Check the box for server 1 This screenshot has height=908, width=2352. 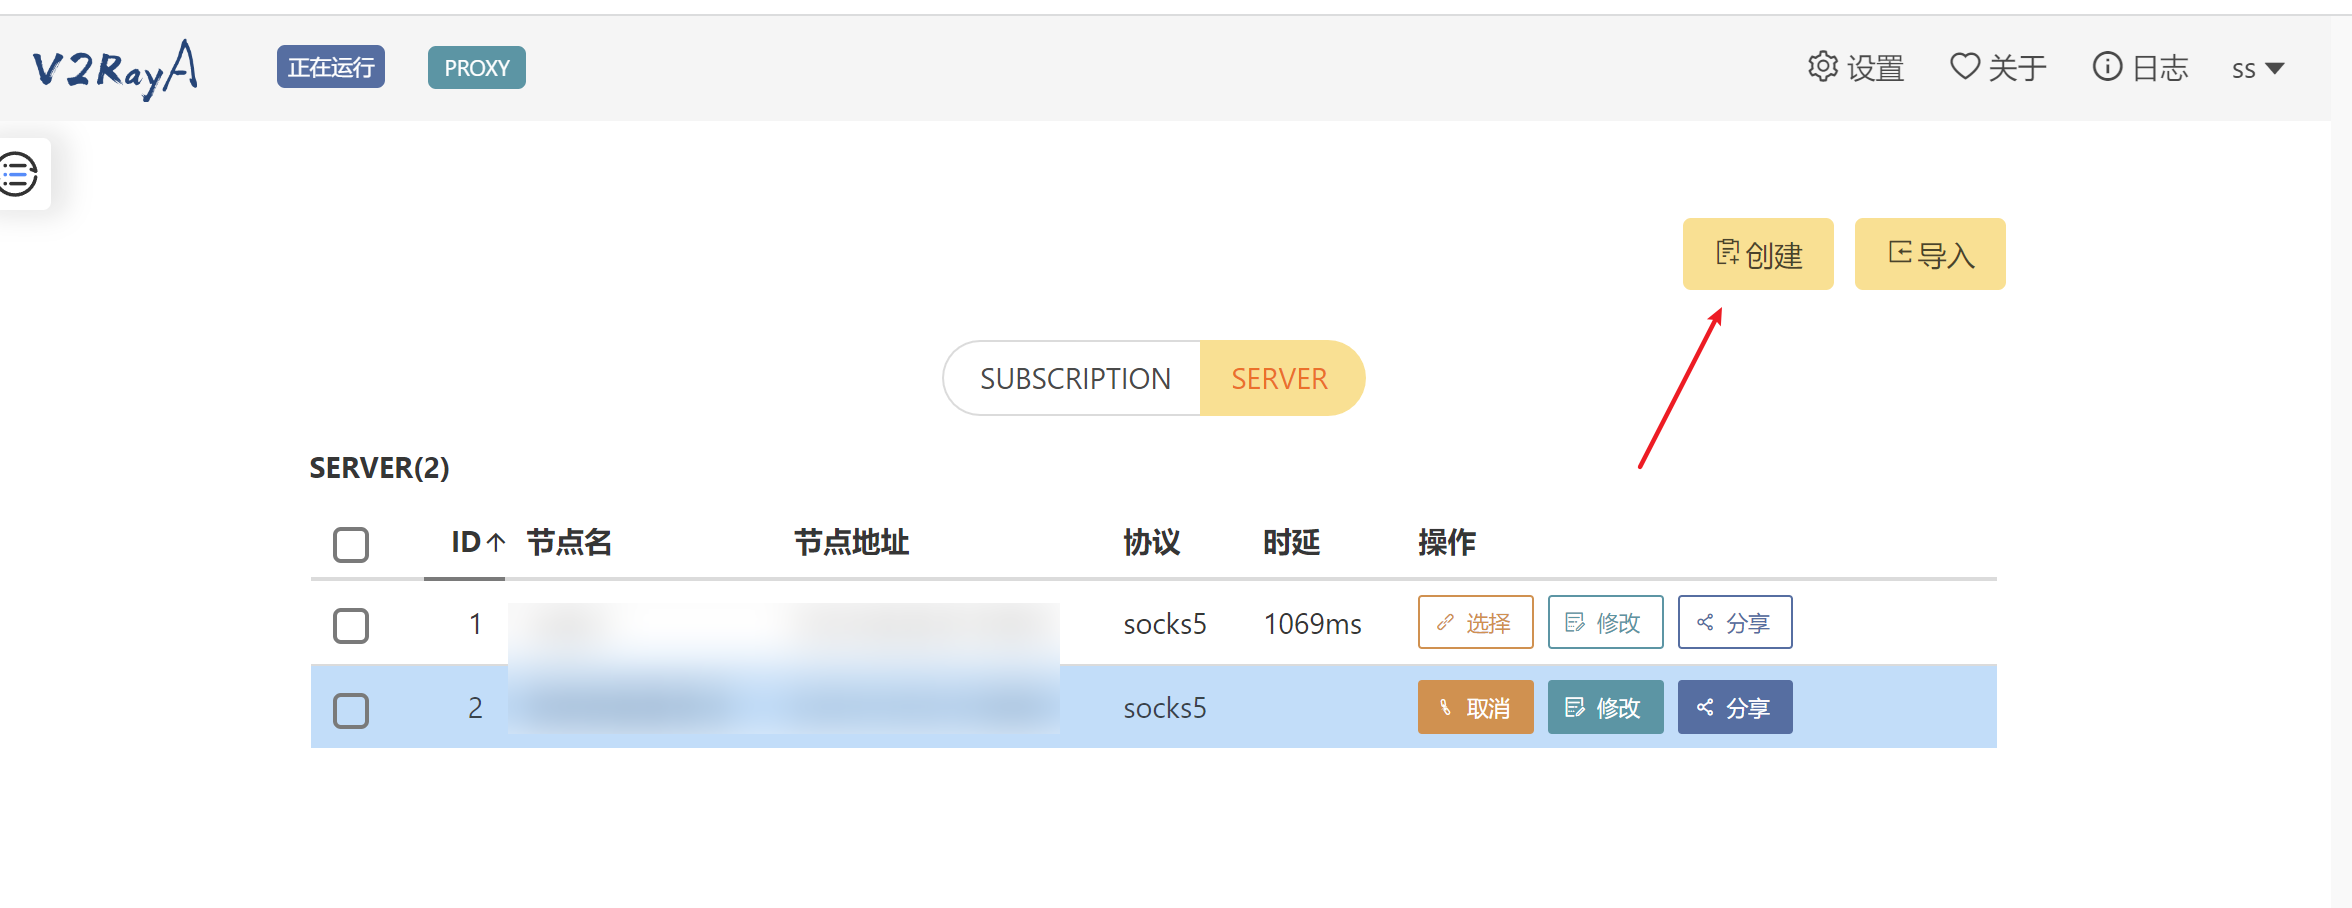351,626
